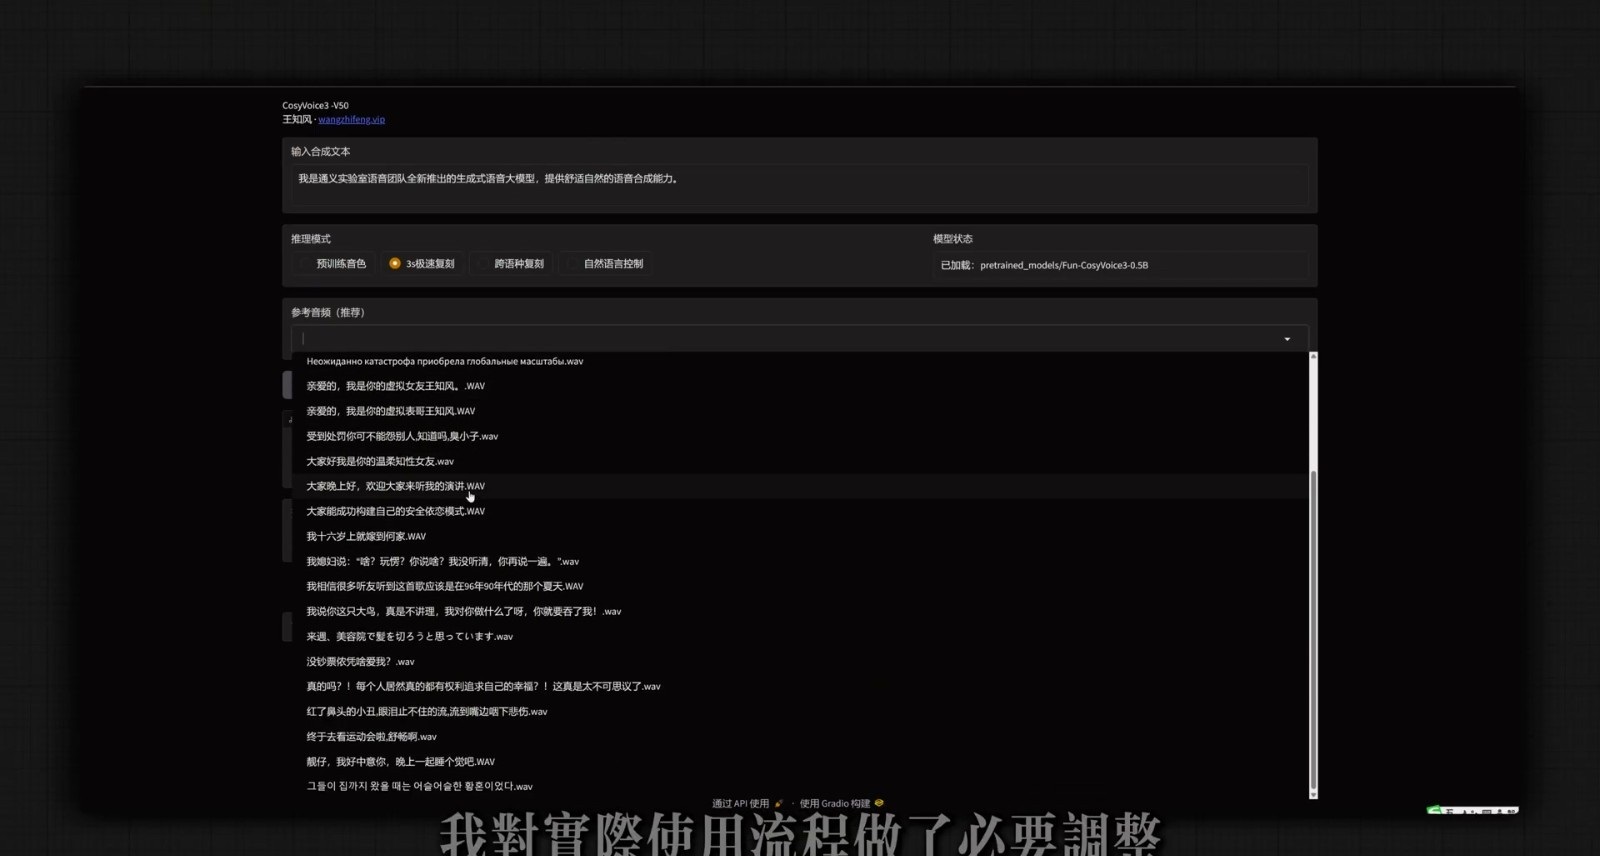Choose '大家能成功构建自己的安全依恋模式' option
The width and height of the screenshot is (1600, 856).
pos(800,511)
